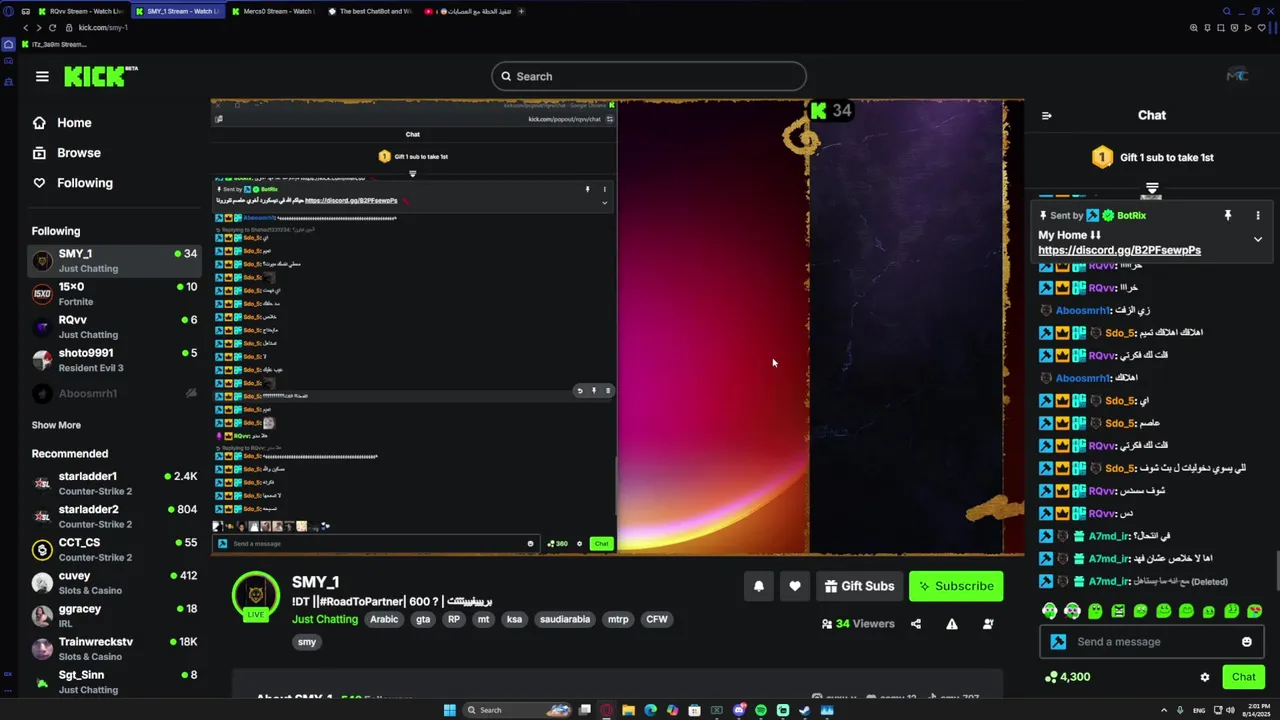Screen dimensions: 1280x720
Task: Click the smy stream tag
Action: click(307, 642)
